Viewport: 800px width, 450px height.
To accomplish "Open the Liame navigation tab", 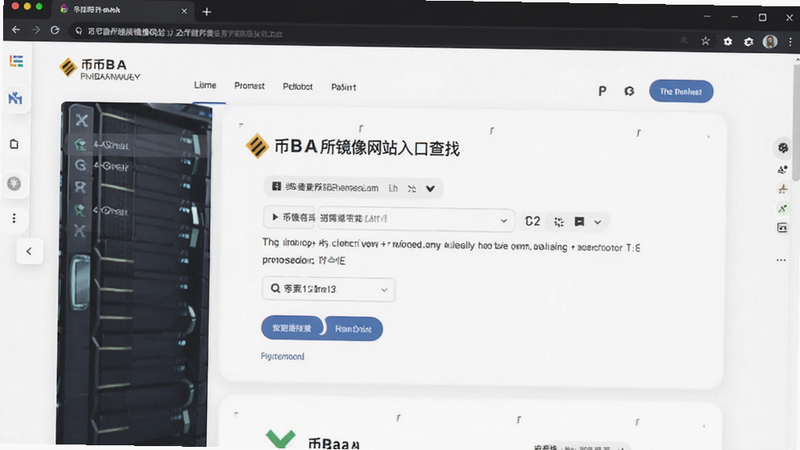I will pyautogui.click(x=205, y=85).
